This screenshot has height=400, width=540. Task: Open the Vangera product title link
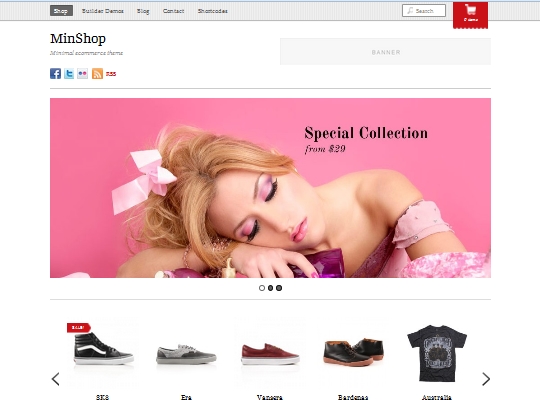[x=270, y=397]
